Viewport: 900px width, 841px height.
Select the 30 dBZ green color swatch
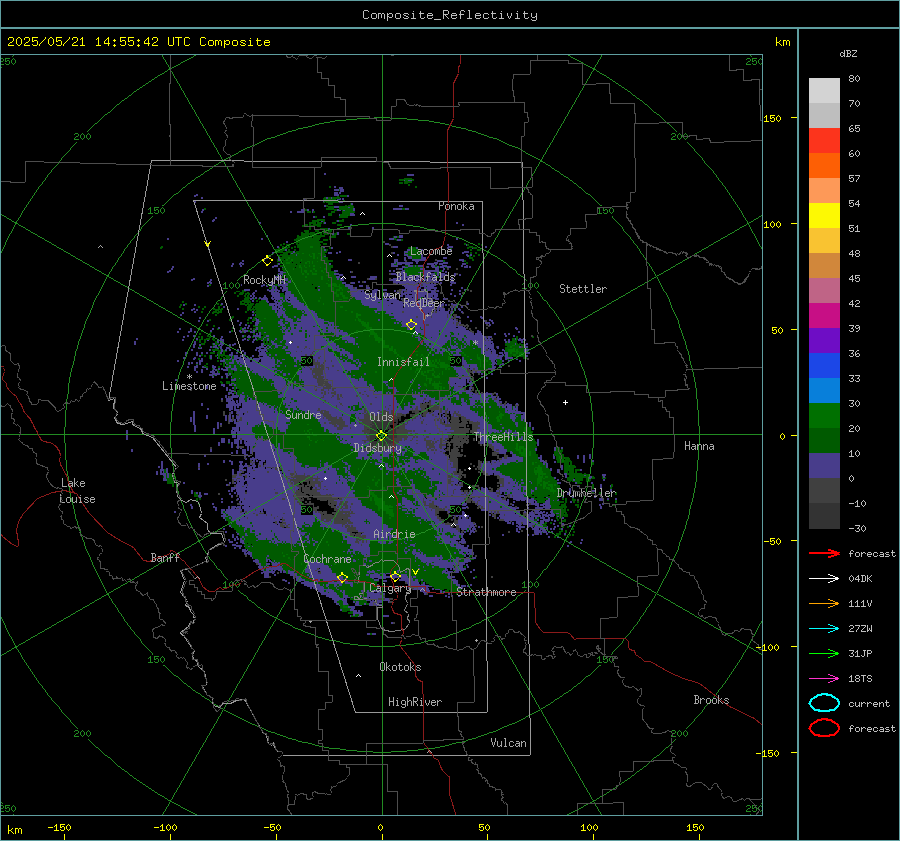pos(824,416)
